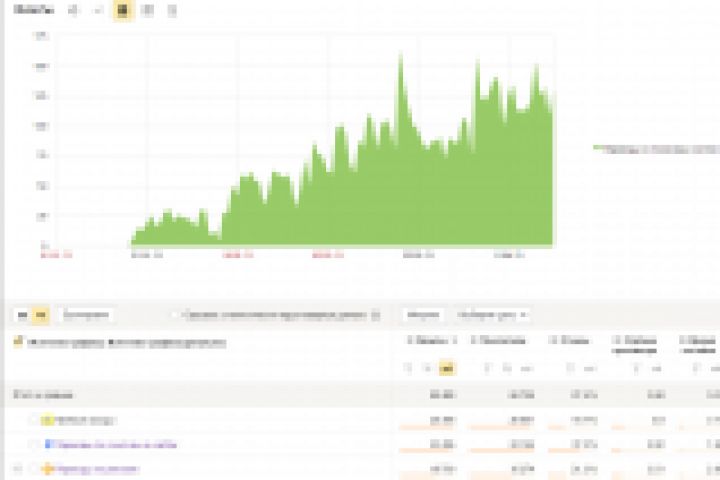Select the highlighted area chart type icon
Viewport: 720px width, 480px height.
[x=123, y=11]
